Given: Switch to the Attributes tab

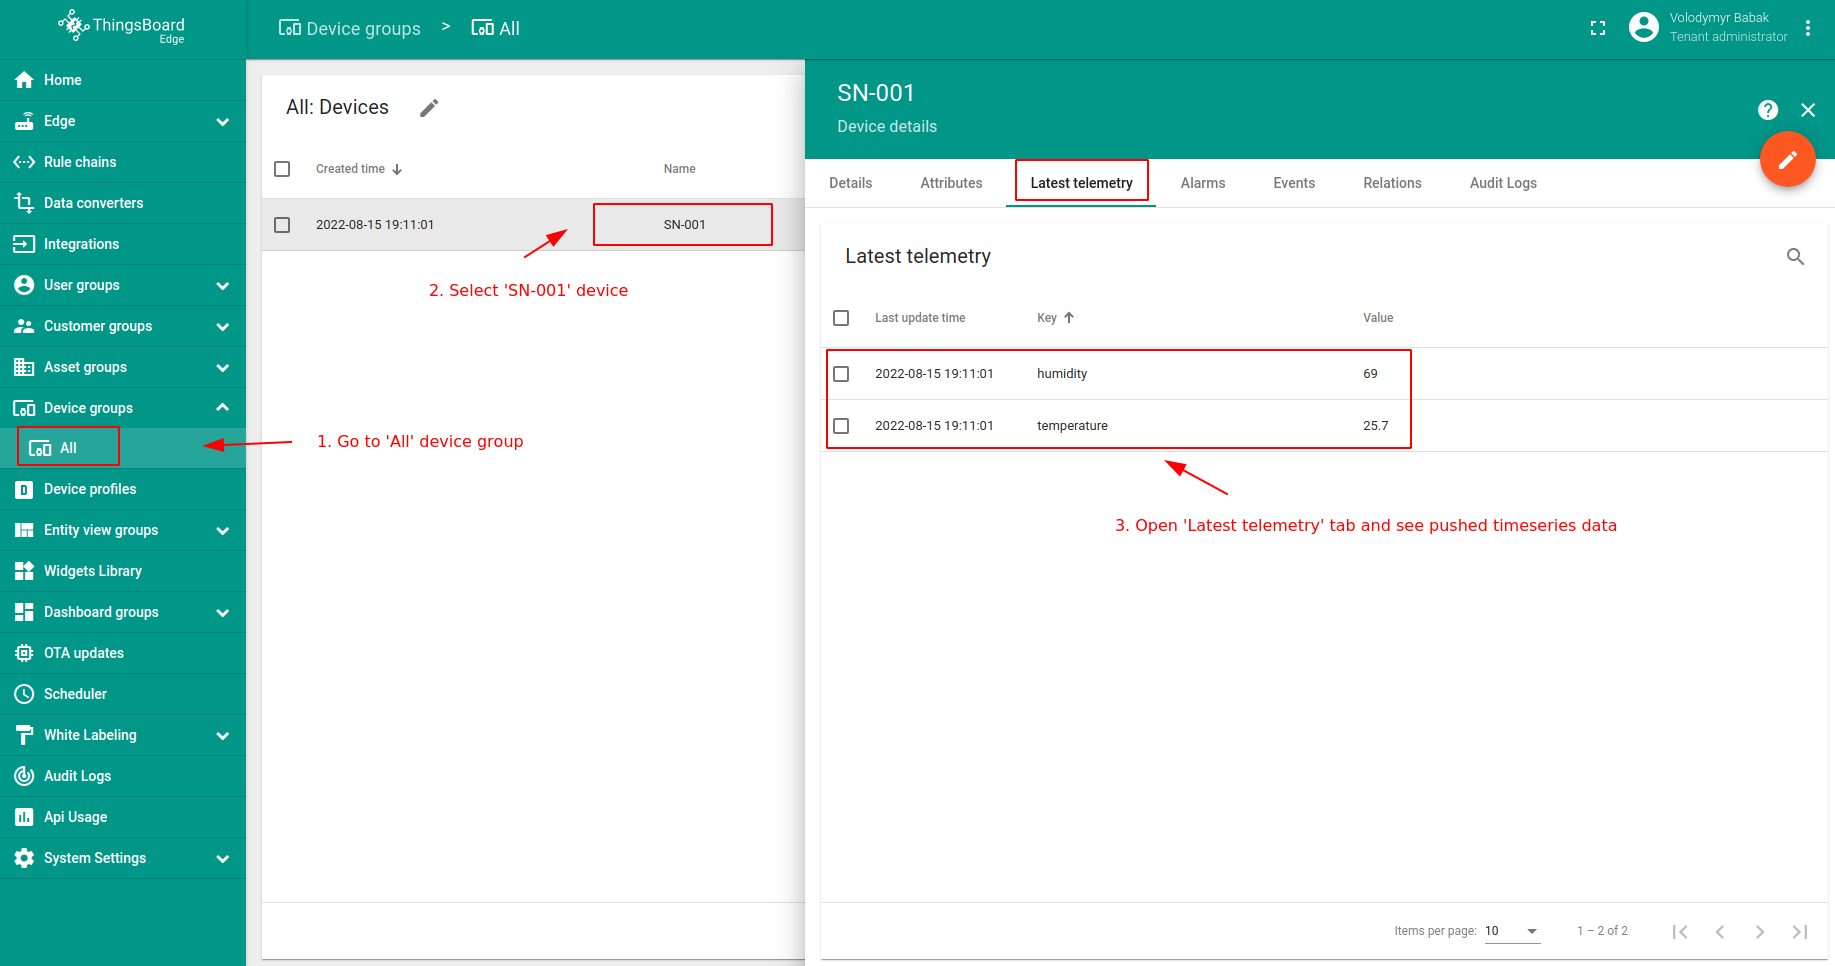Looking at the screenshot, I should tap(951, 183).
